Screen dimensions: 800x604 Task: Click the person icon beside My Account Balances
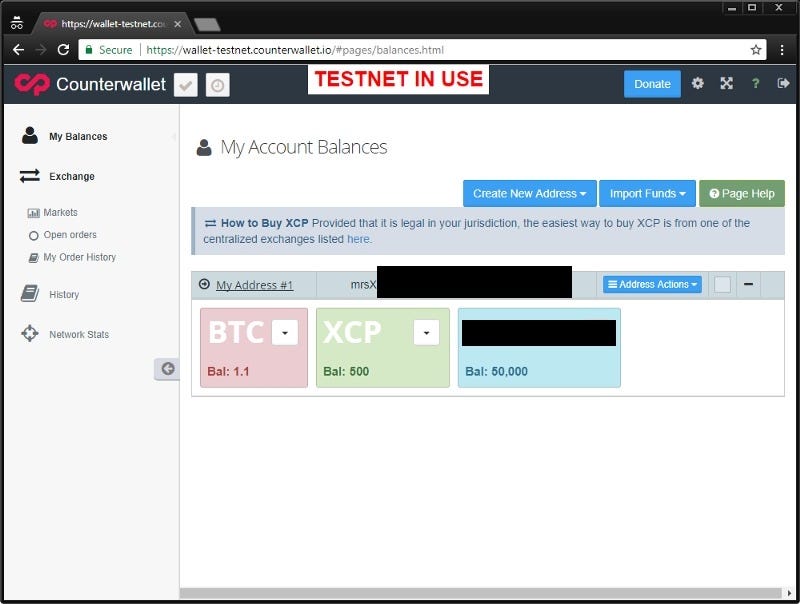coord(204,147)
